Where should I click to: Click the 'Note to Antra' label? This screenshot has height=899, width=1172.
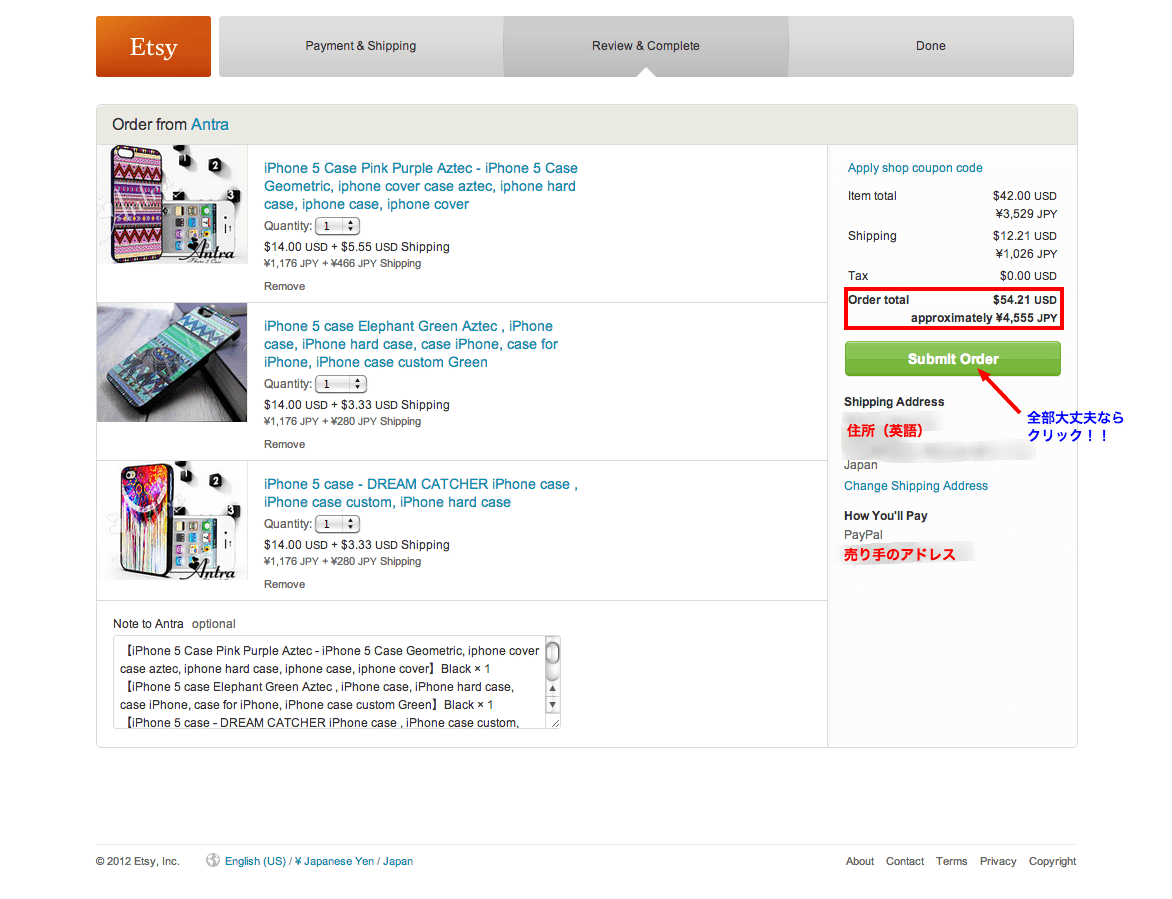(148, 624)
